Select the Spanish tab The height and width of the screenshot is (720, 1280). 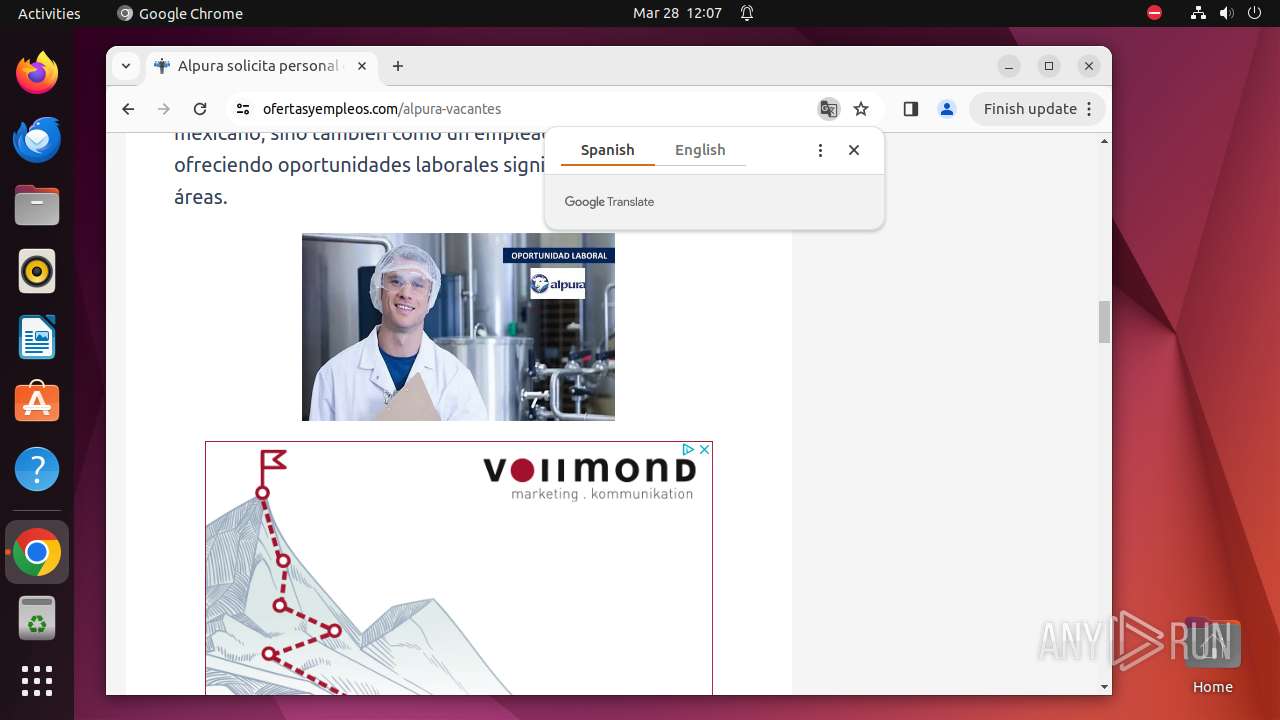click(607, 150)
